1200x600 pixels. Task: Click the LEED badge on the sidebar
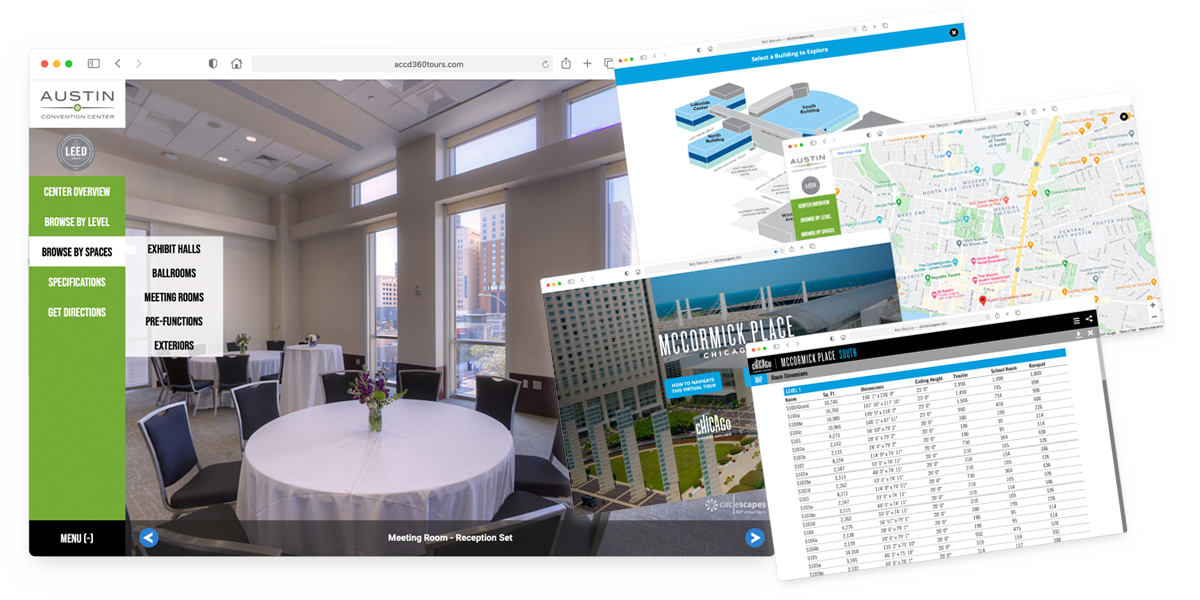(77, 153)
